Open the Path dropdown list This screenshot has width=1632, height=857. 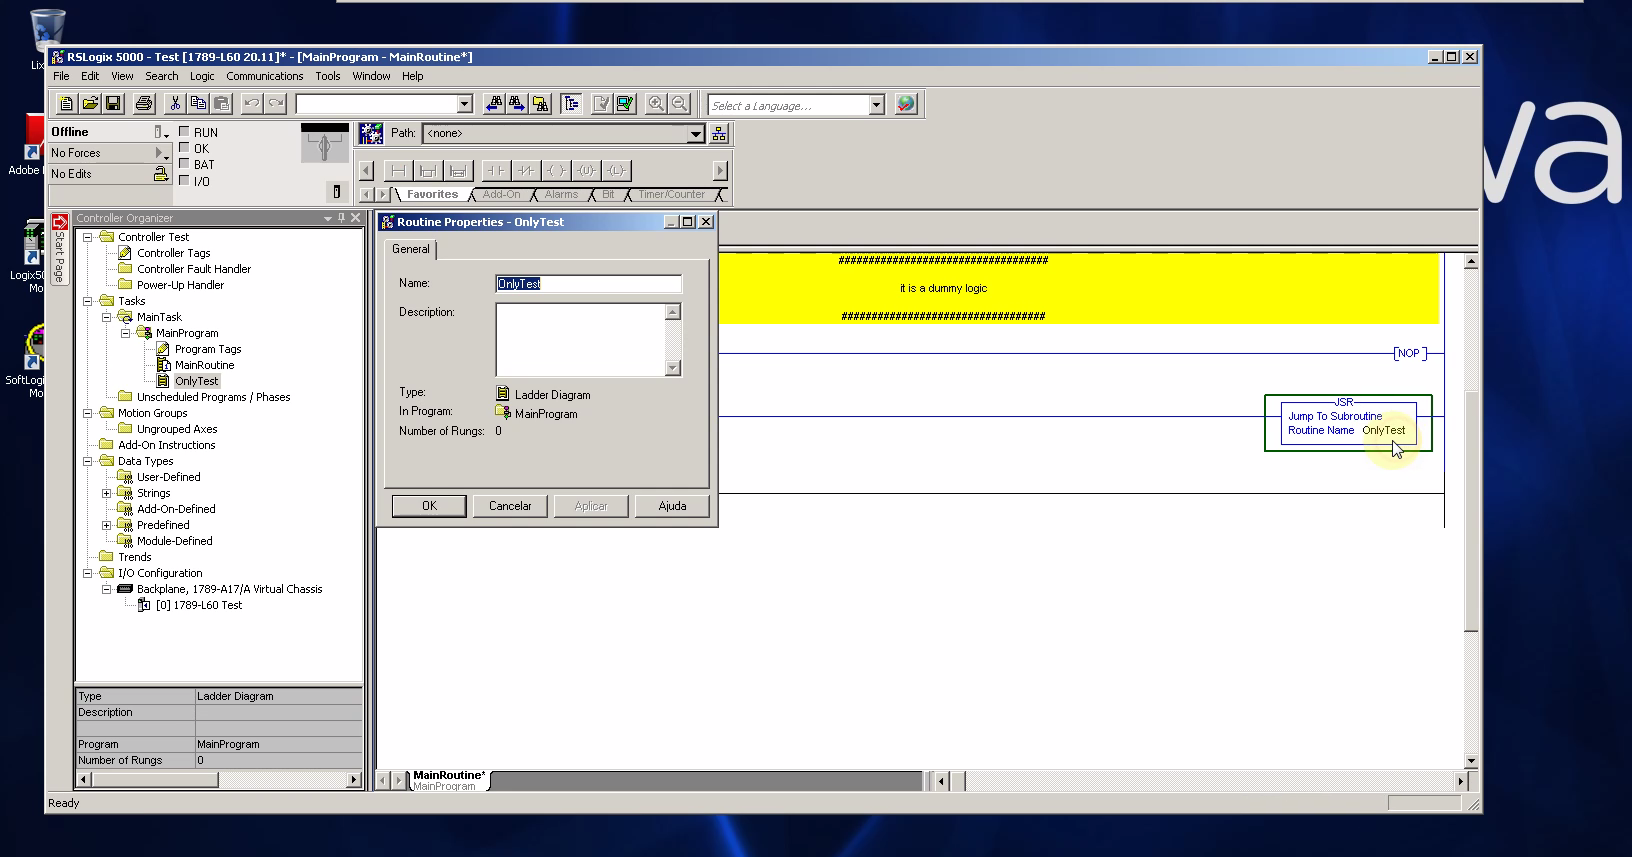696,133
